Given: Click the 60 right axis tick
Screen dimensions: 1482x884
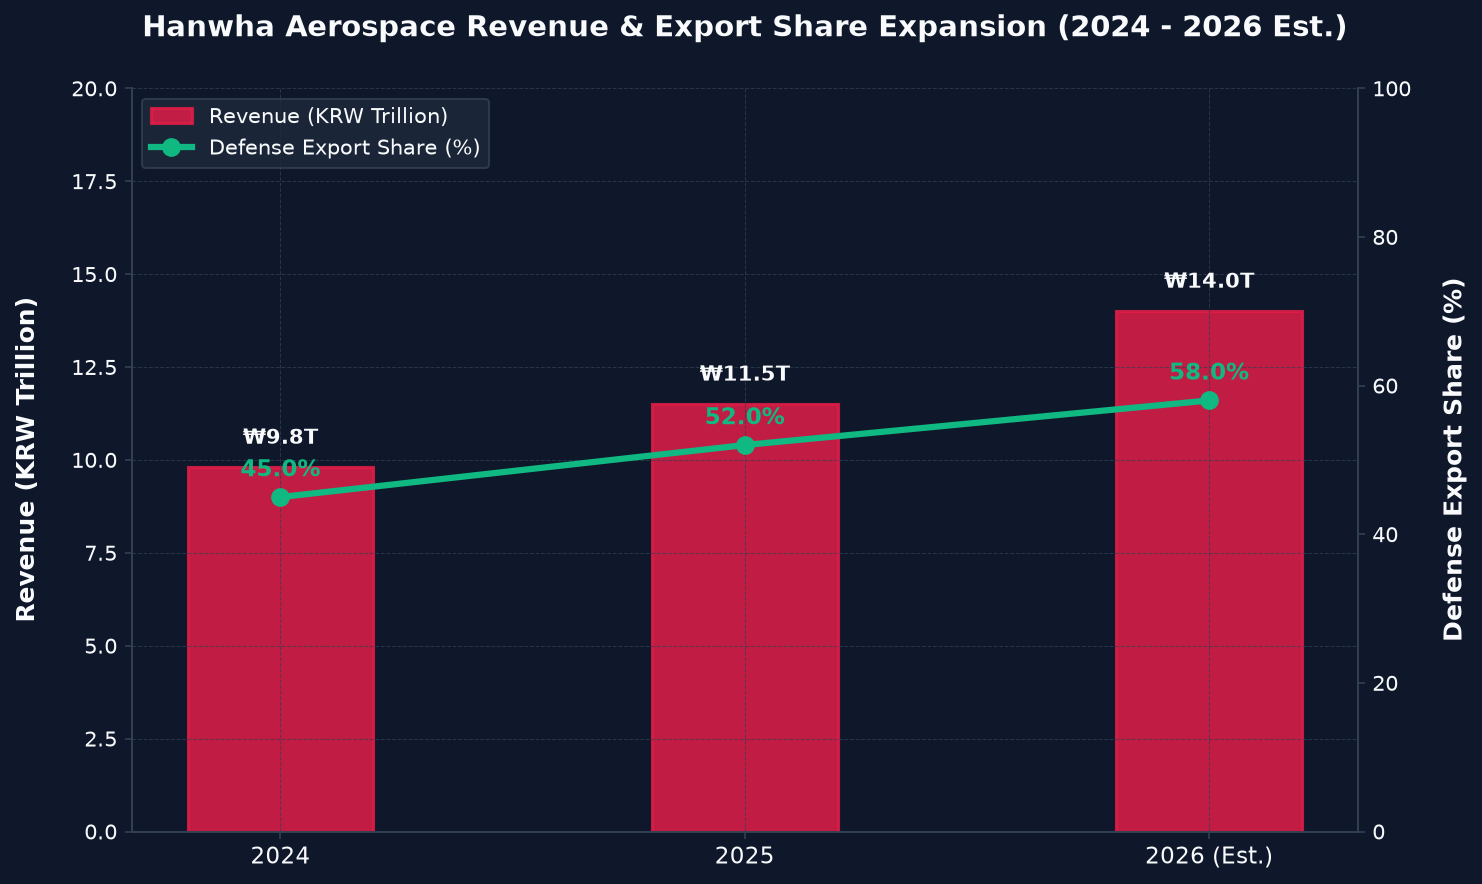Looking at the screenshot, I should coord(1385,386).
